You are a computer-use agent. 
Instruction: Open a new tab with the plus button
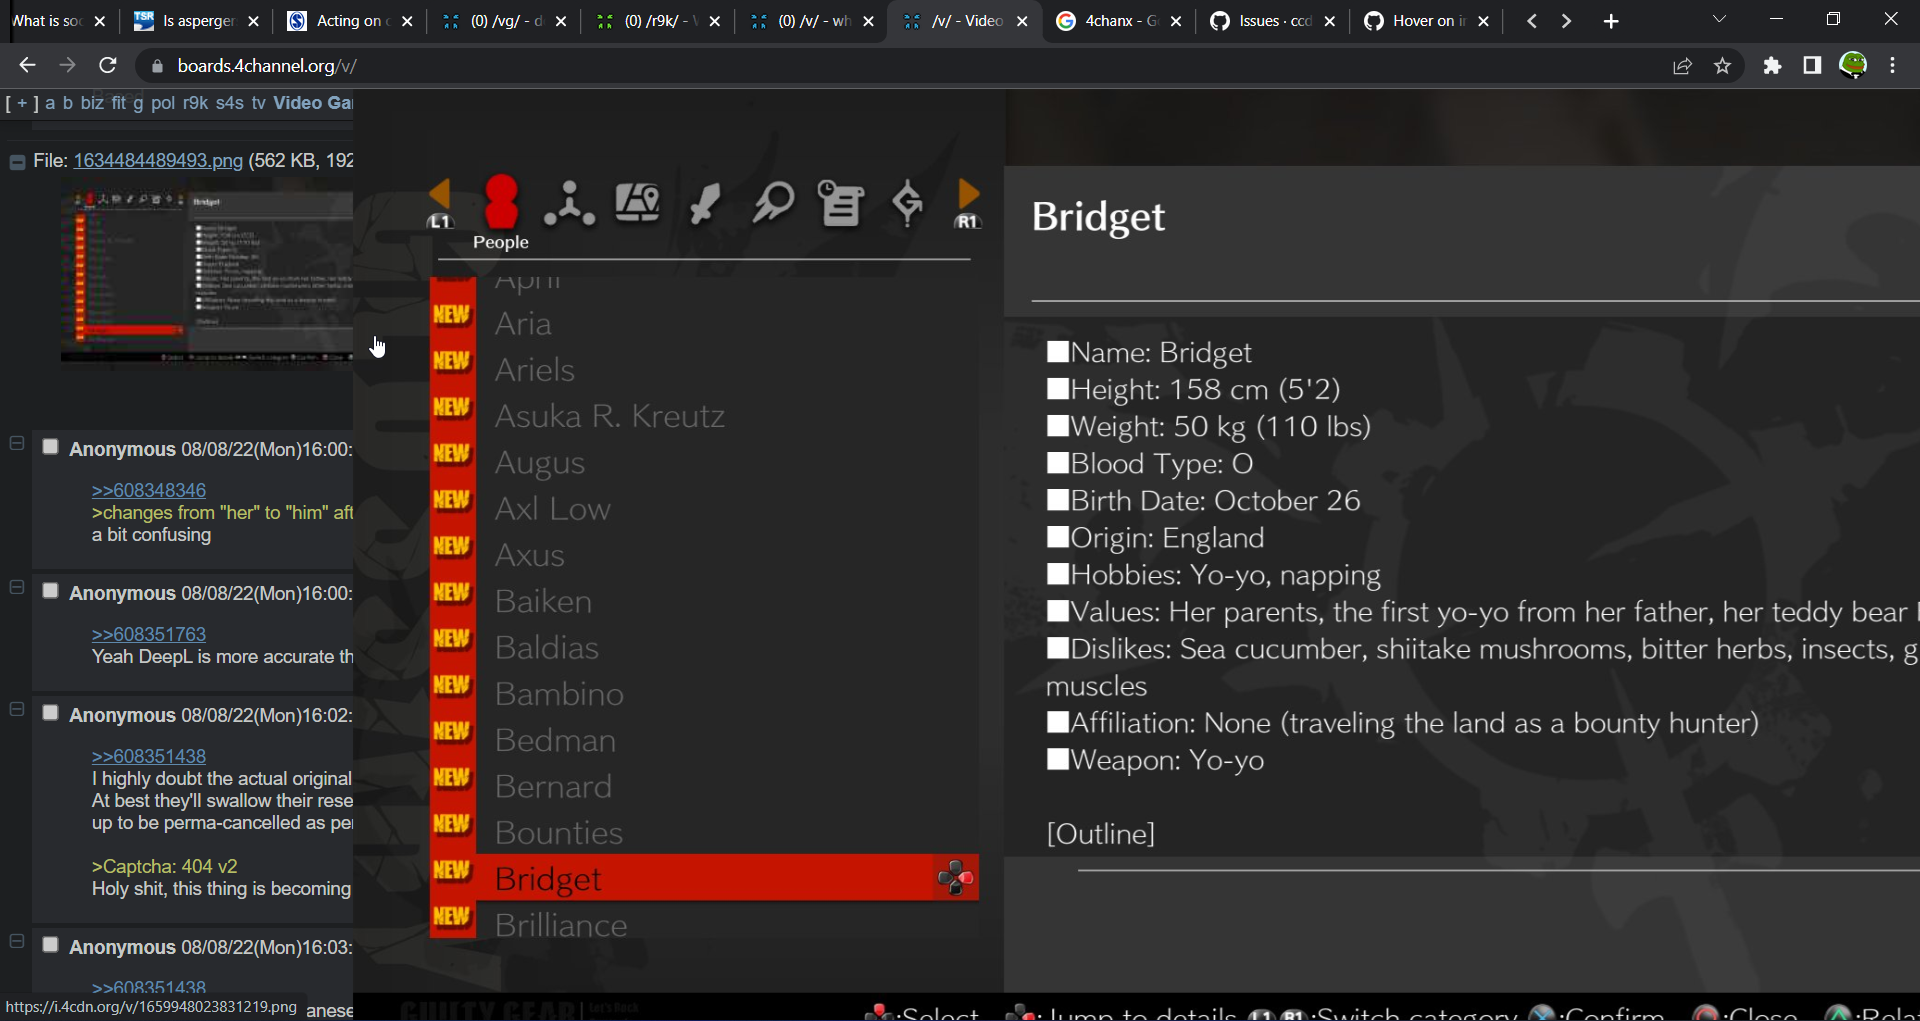tap(1611, 21)
